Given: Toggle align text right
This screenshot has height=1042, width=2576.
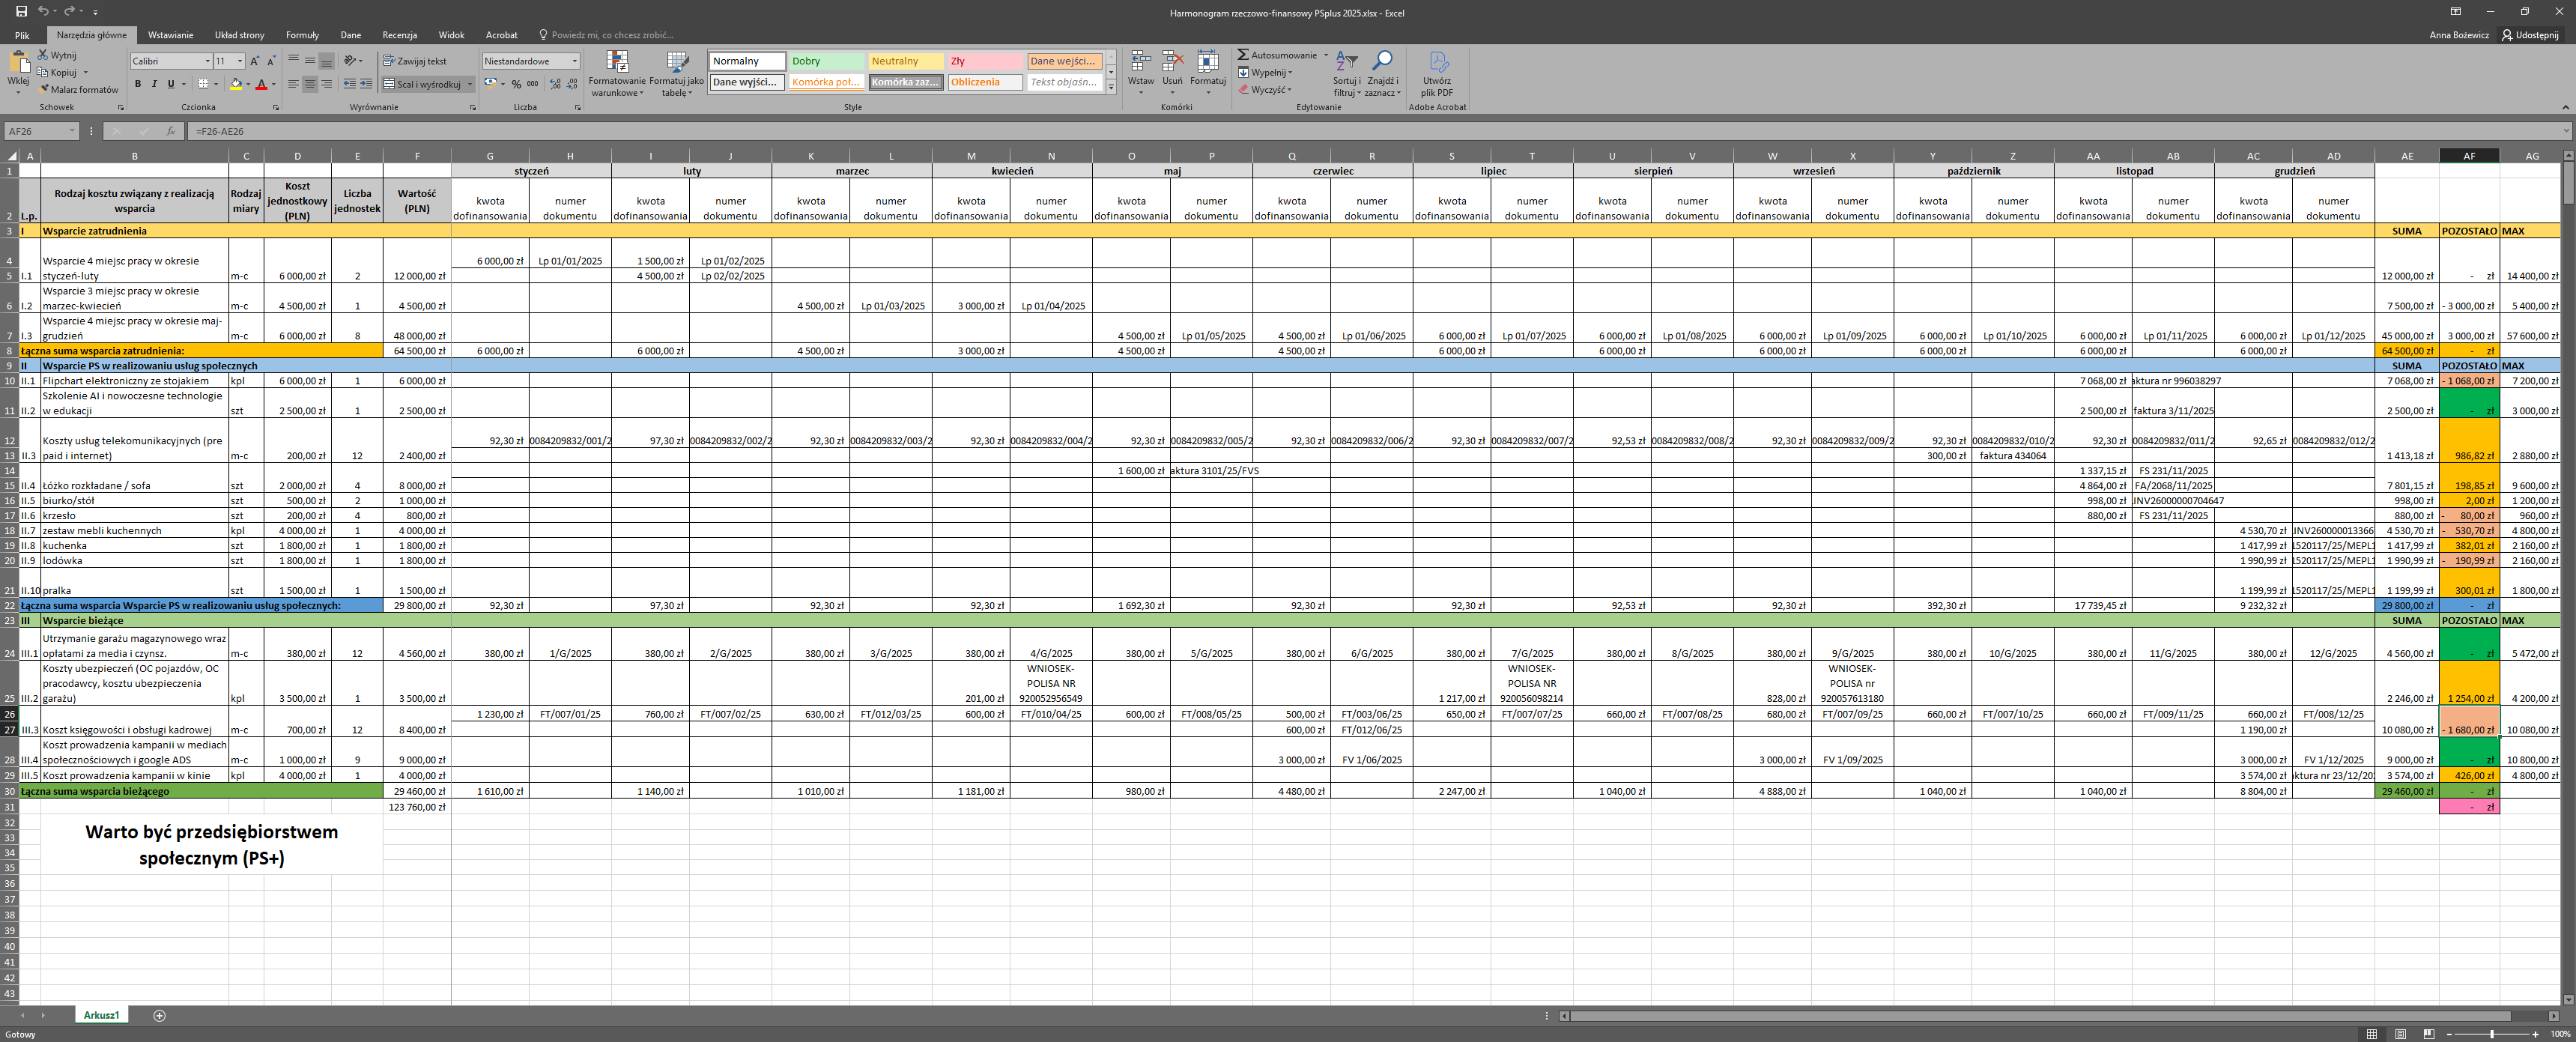Looking at the screenshot, I should 326,84.
